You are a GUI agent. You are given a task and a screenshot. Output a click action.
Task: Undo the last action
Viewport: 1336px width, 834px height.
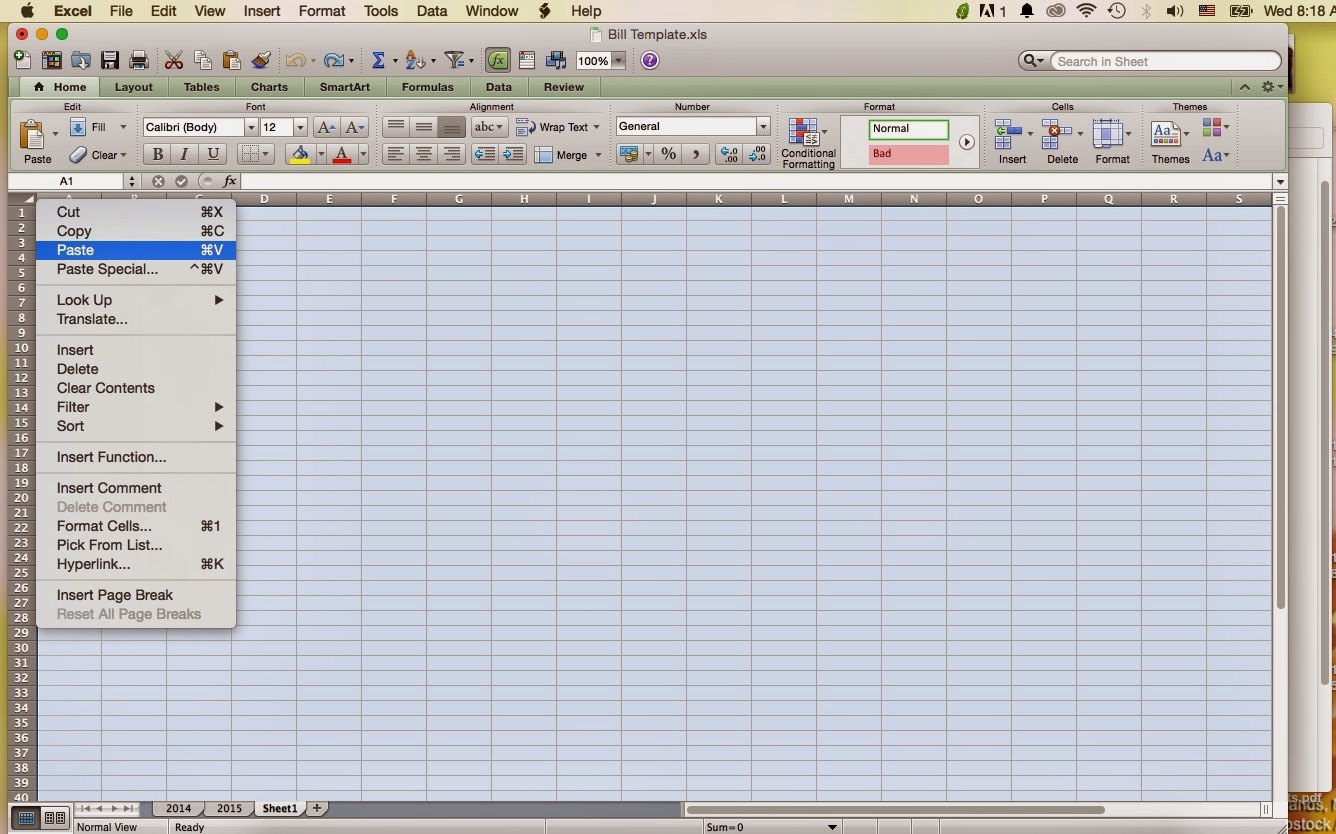point(295,61)
